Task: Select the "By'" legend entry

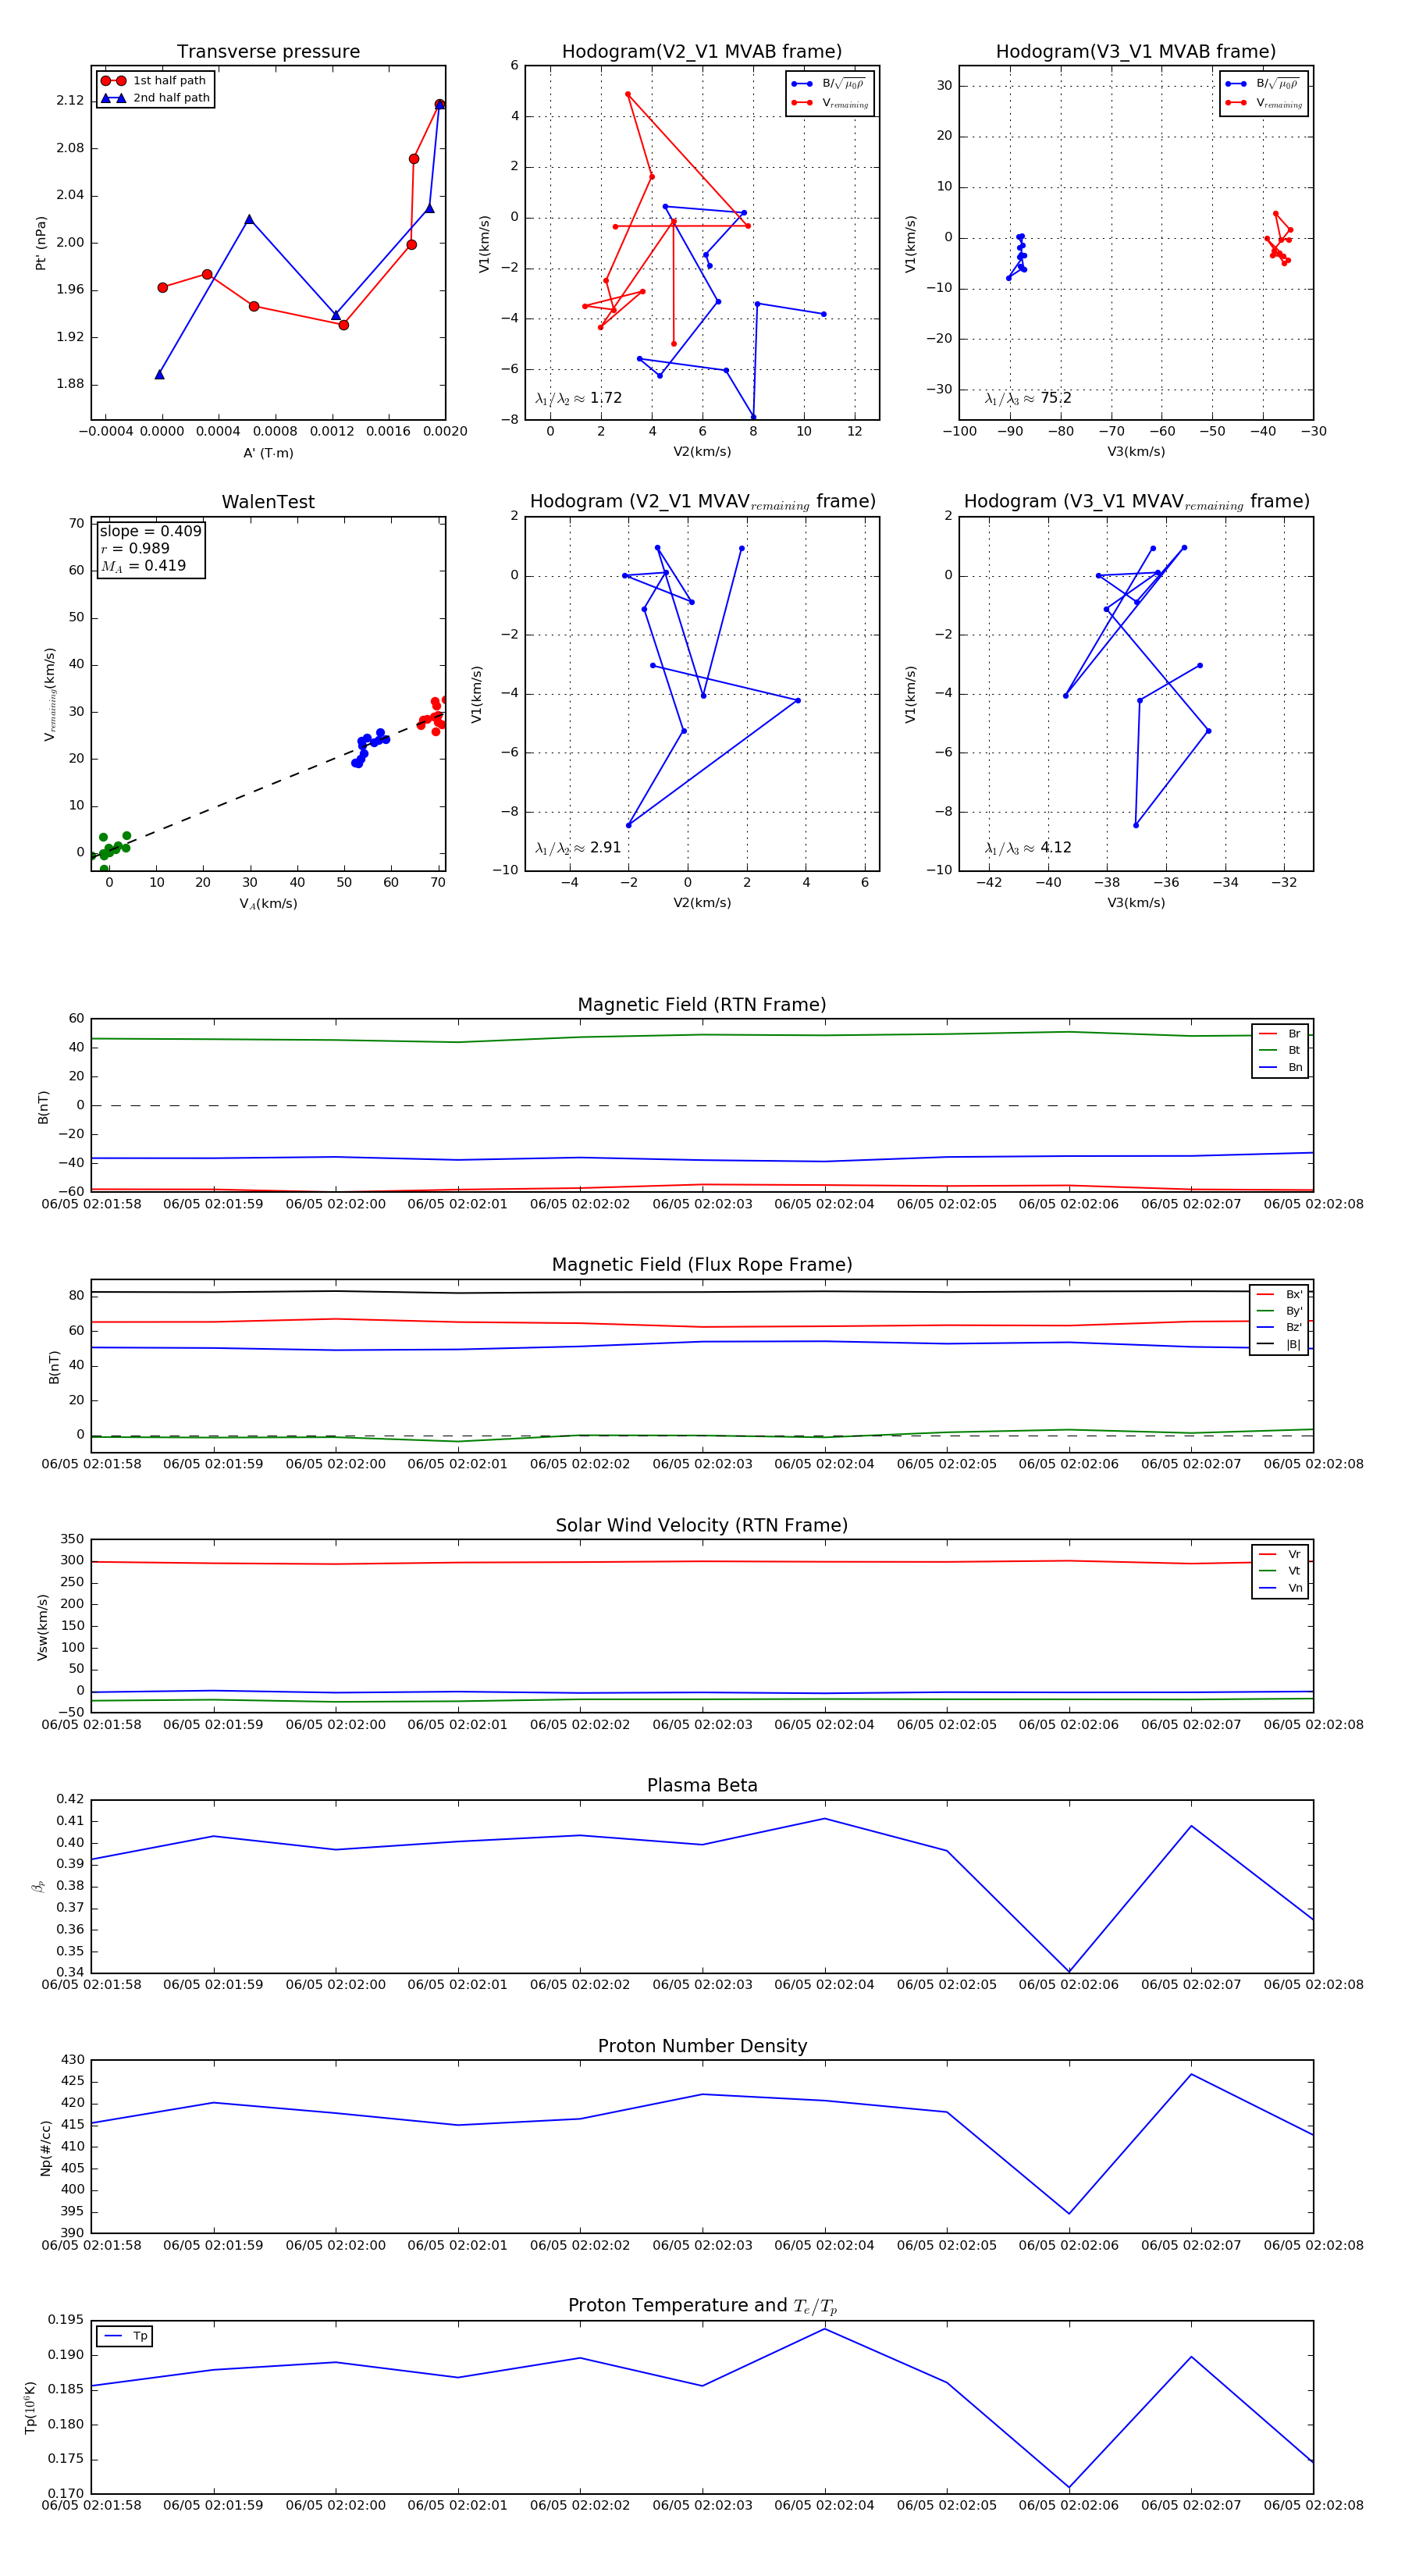Action: 1280,1311
